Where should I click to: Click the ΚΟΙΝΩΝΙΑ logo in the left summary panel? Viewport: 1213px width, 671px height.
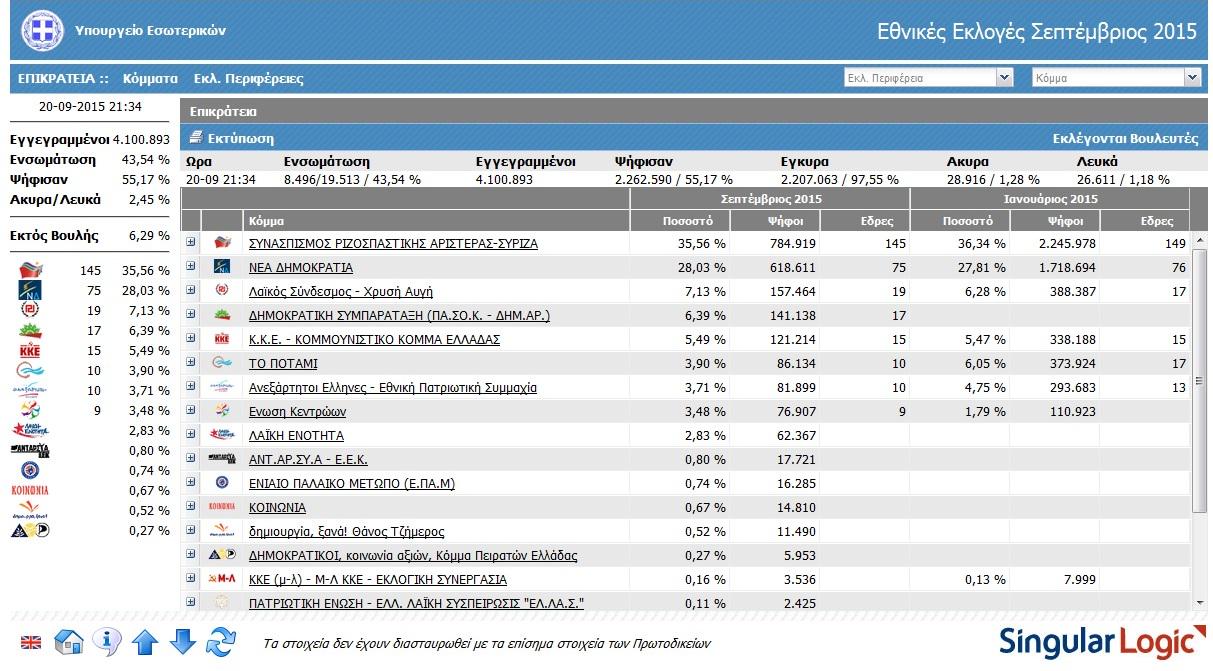(x=30, y=490)
